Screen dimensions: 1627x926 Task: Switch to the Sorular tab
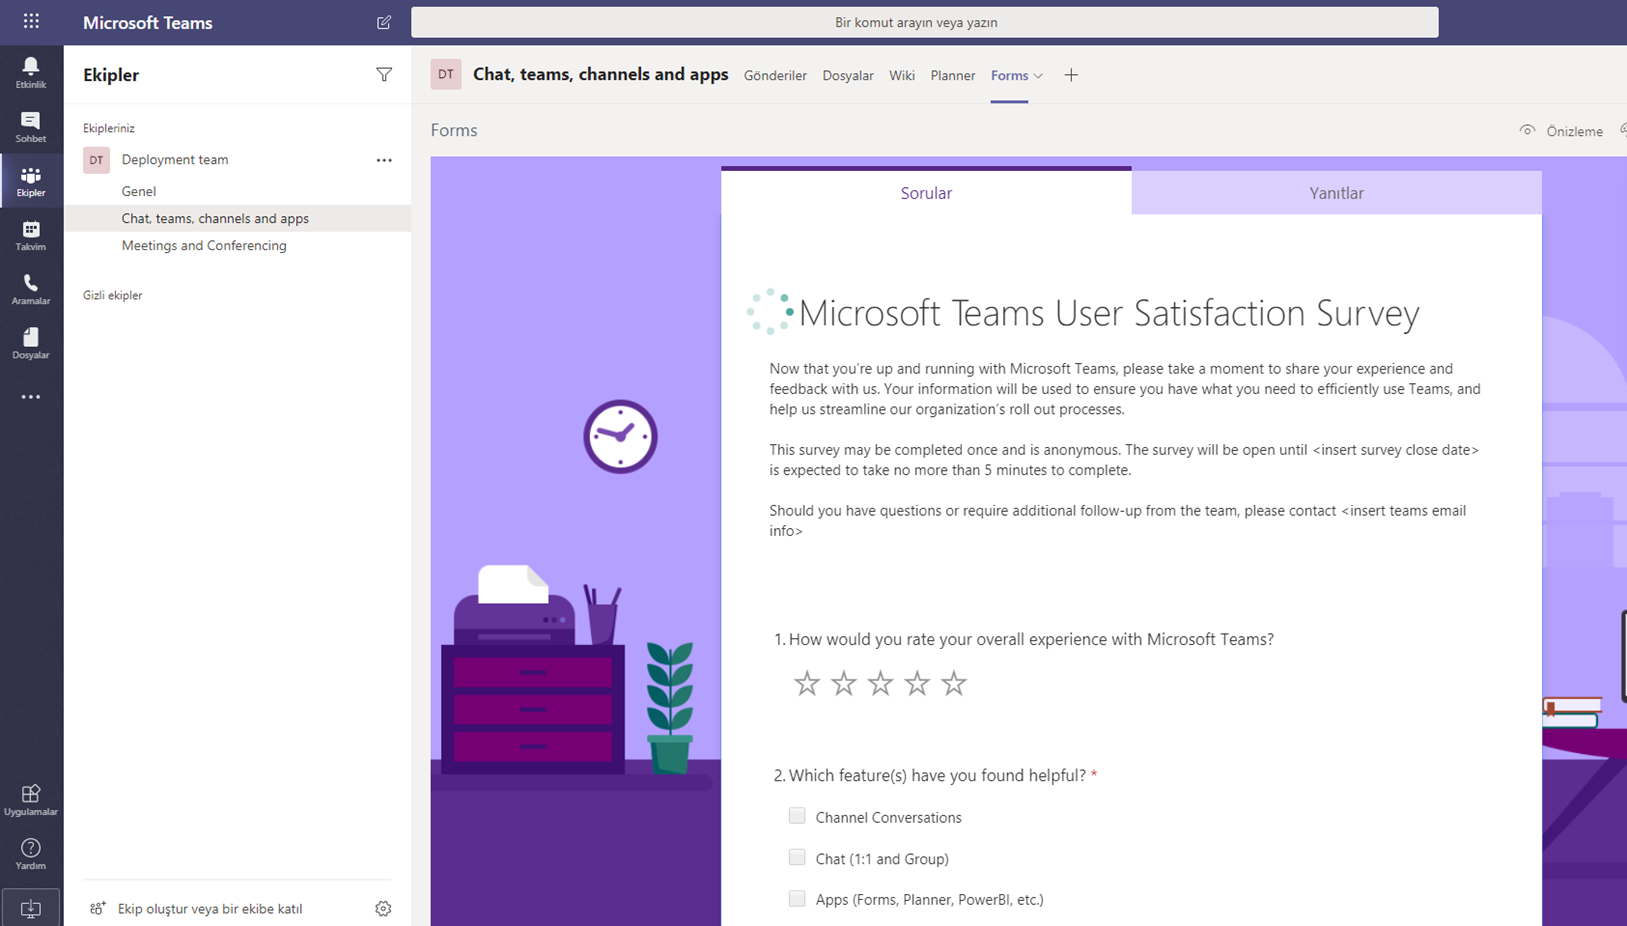[926, 192]
